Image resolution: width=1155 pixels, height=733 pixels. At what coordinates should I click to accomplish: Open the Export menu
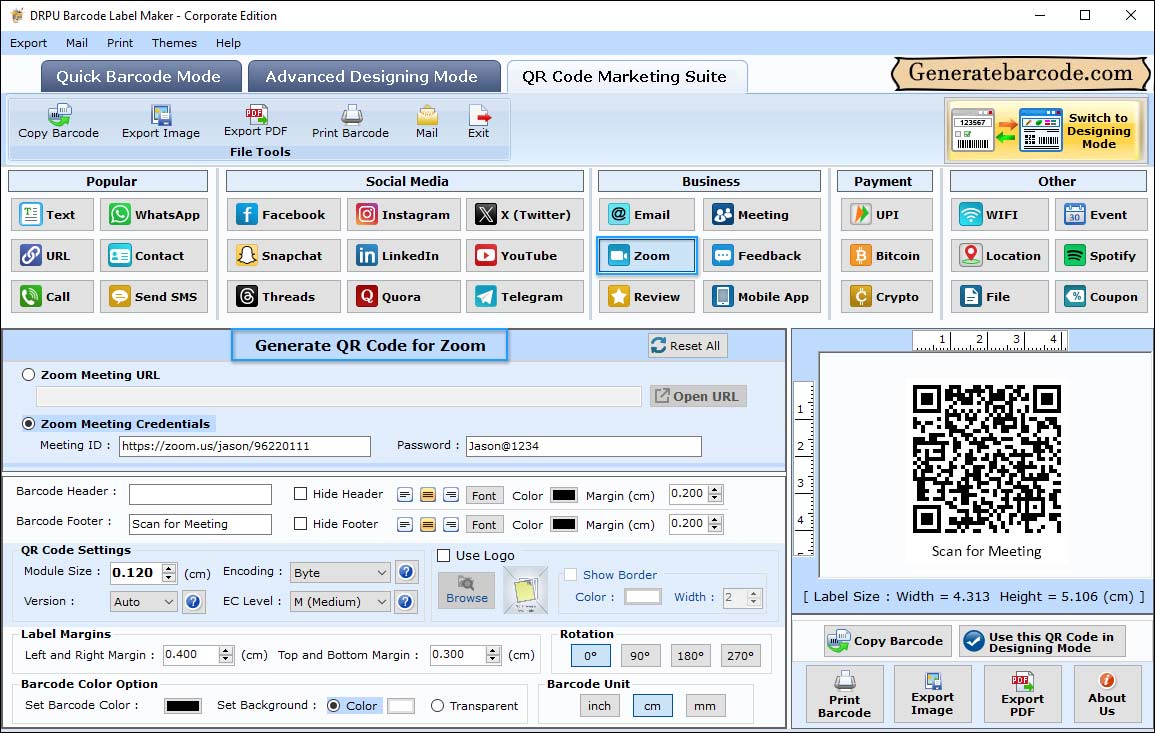tap(29, 43)
